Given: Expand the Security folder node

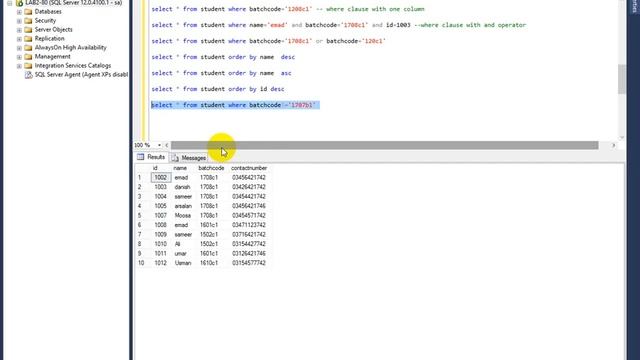Looking at the screenshot, I should coord(19,21).
